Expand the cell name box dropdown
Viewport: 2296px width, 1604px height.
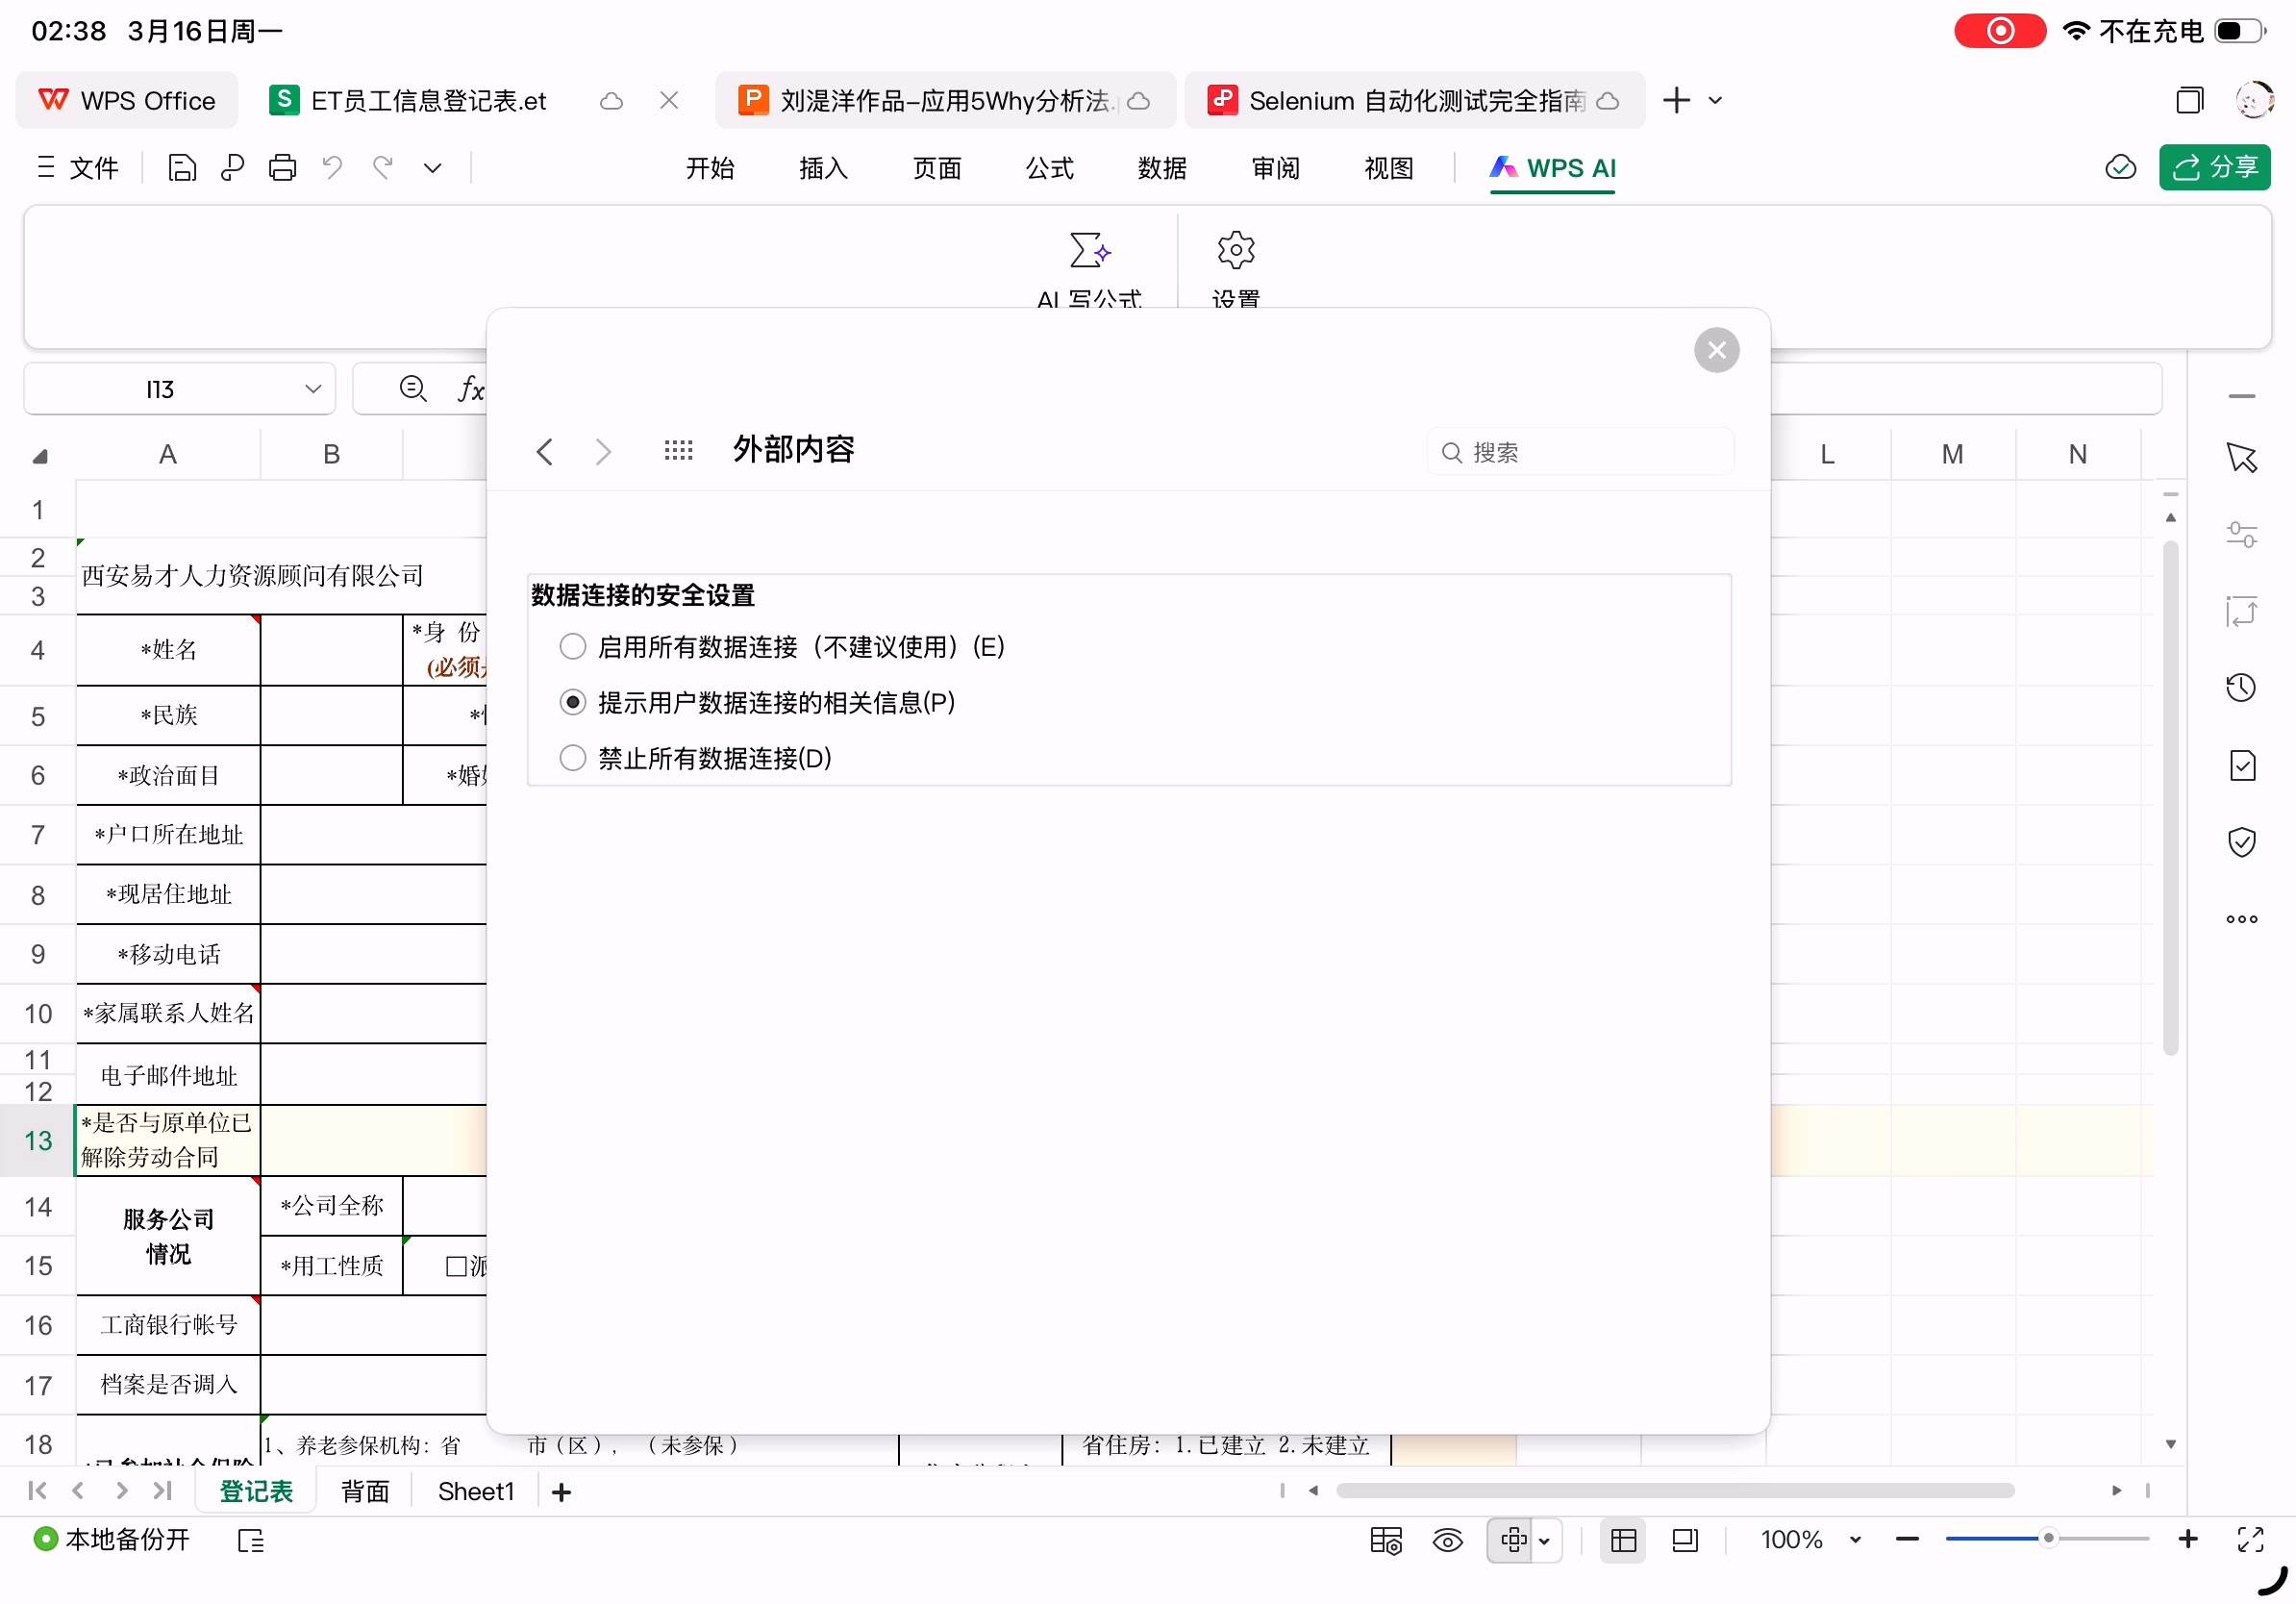click(x=313, y=389)
